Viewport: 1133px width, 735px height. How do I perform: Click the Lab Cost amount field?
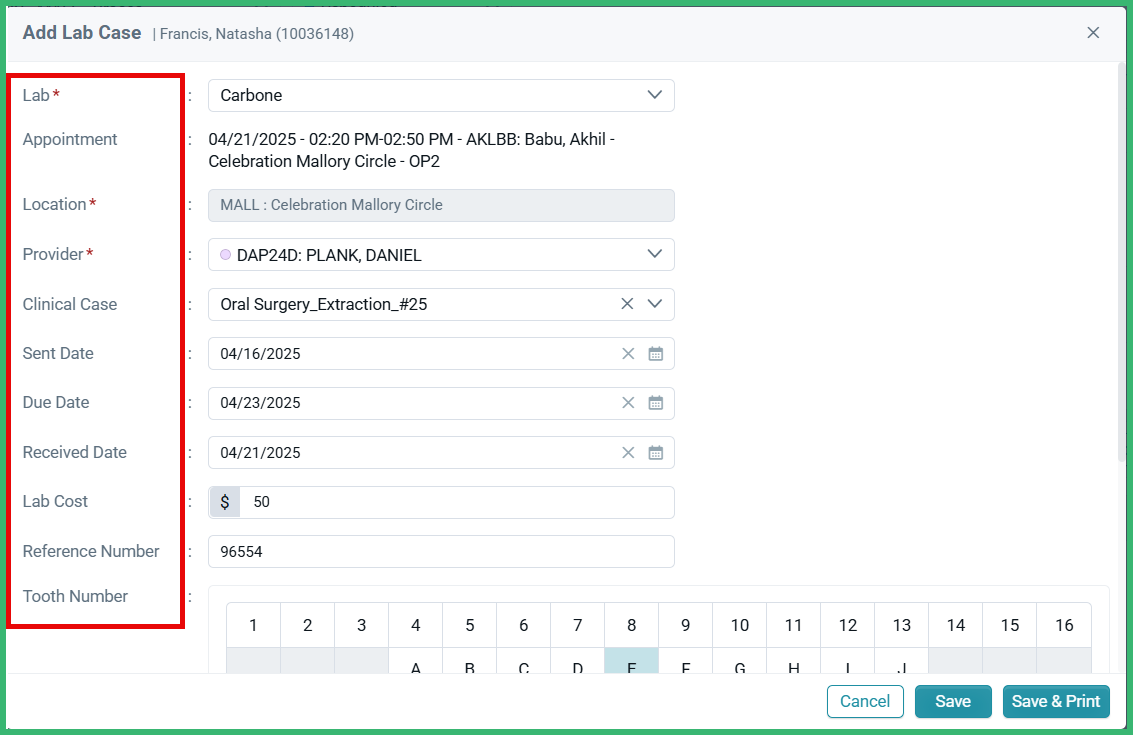(450, 501)
